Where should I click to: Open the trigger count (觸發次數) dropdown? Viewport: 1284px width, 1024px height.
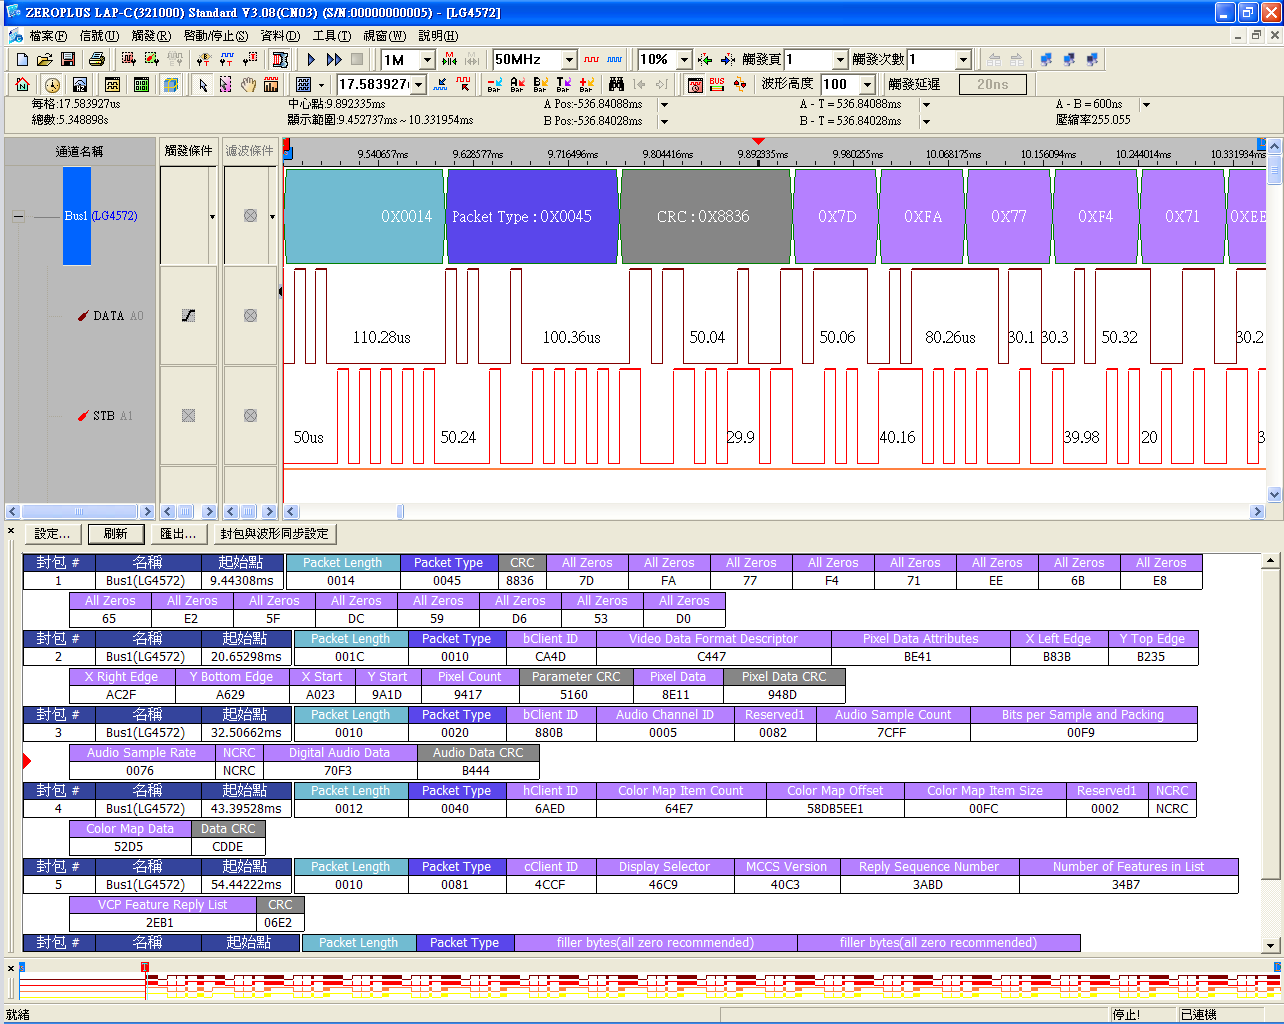pos(963,60)
